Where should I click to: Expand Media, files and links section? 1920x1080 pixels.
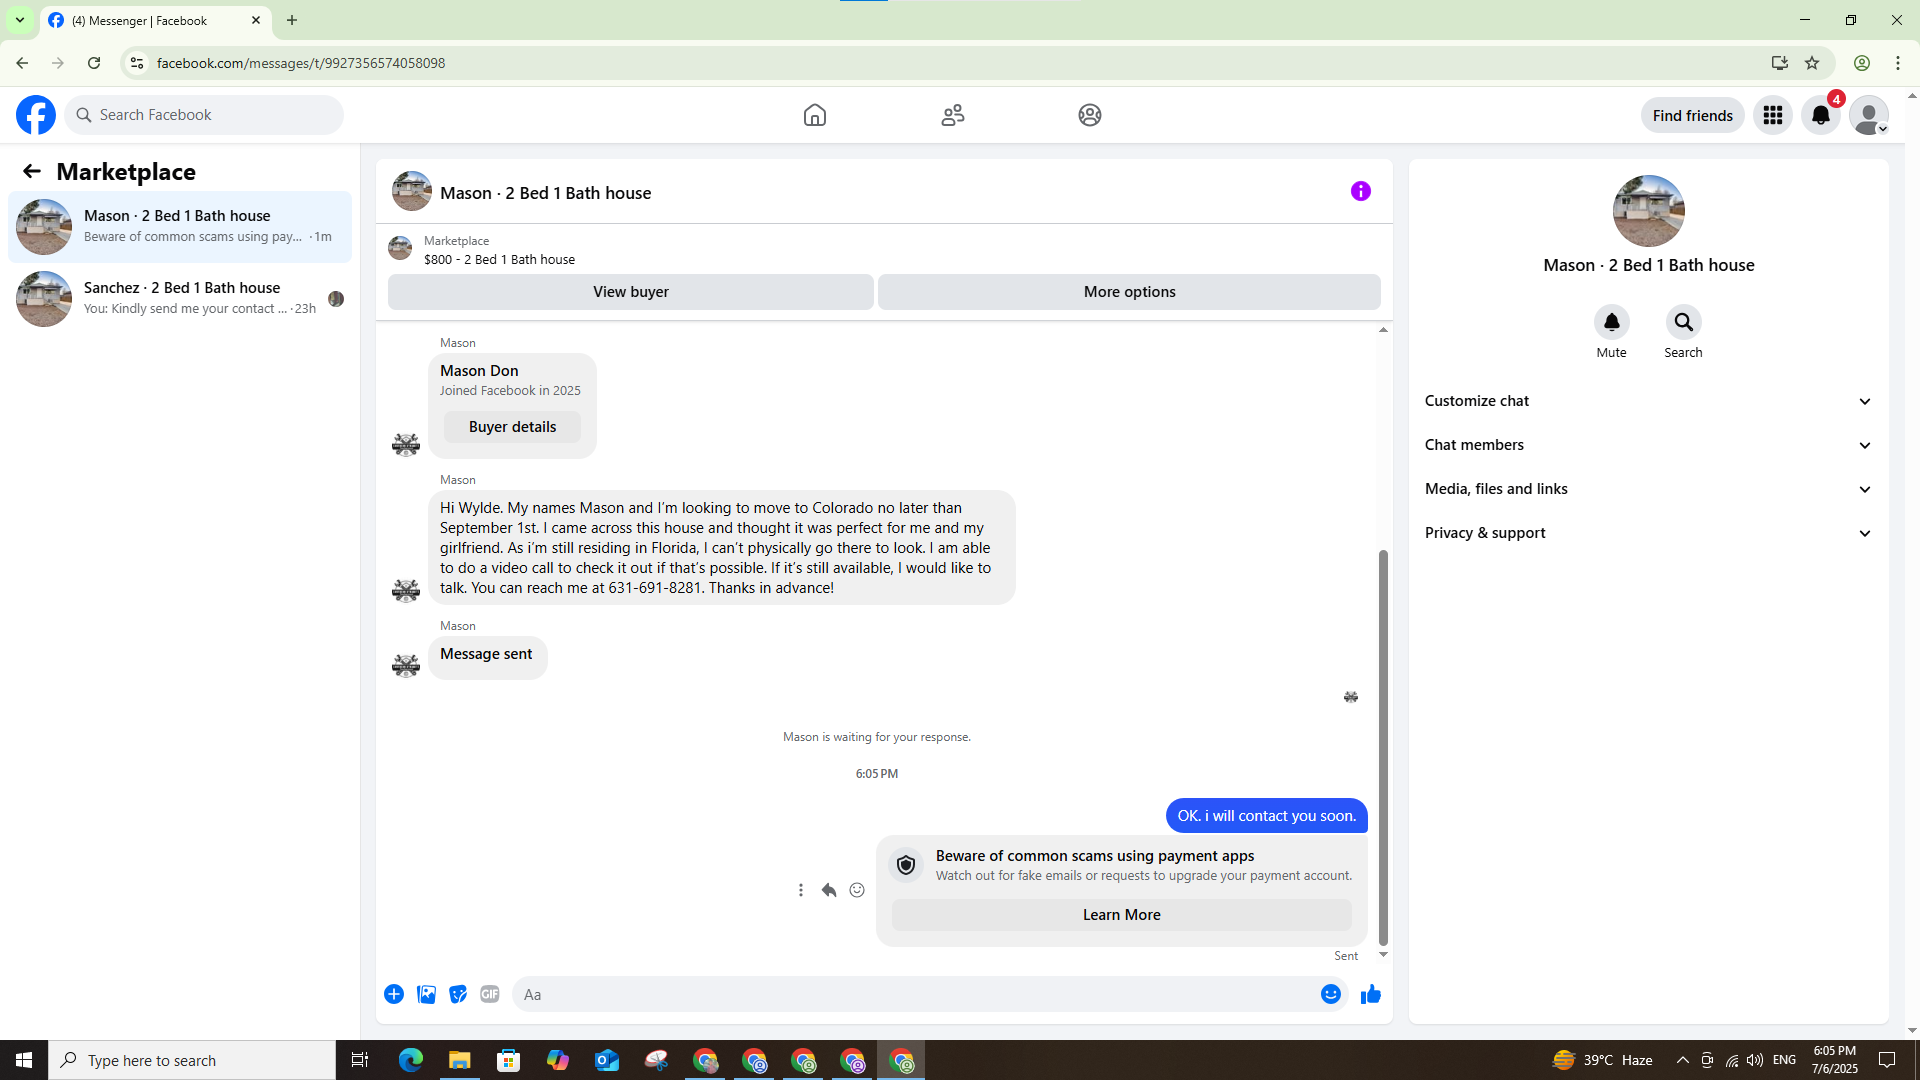pos(1648,489)
